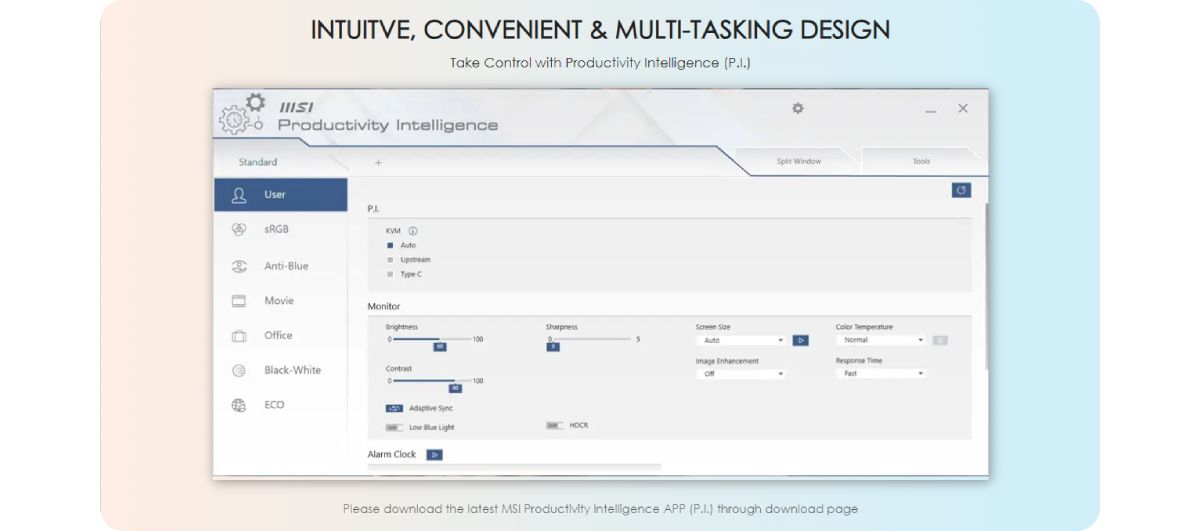Open the Screen Size dropdown
The width and height of the screenshot is (1200, 531).
(x=741, y=340)
